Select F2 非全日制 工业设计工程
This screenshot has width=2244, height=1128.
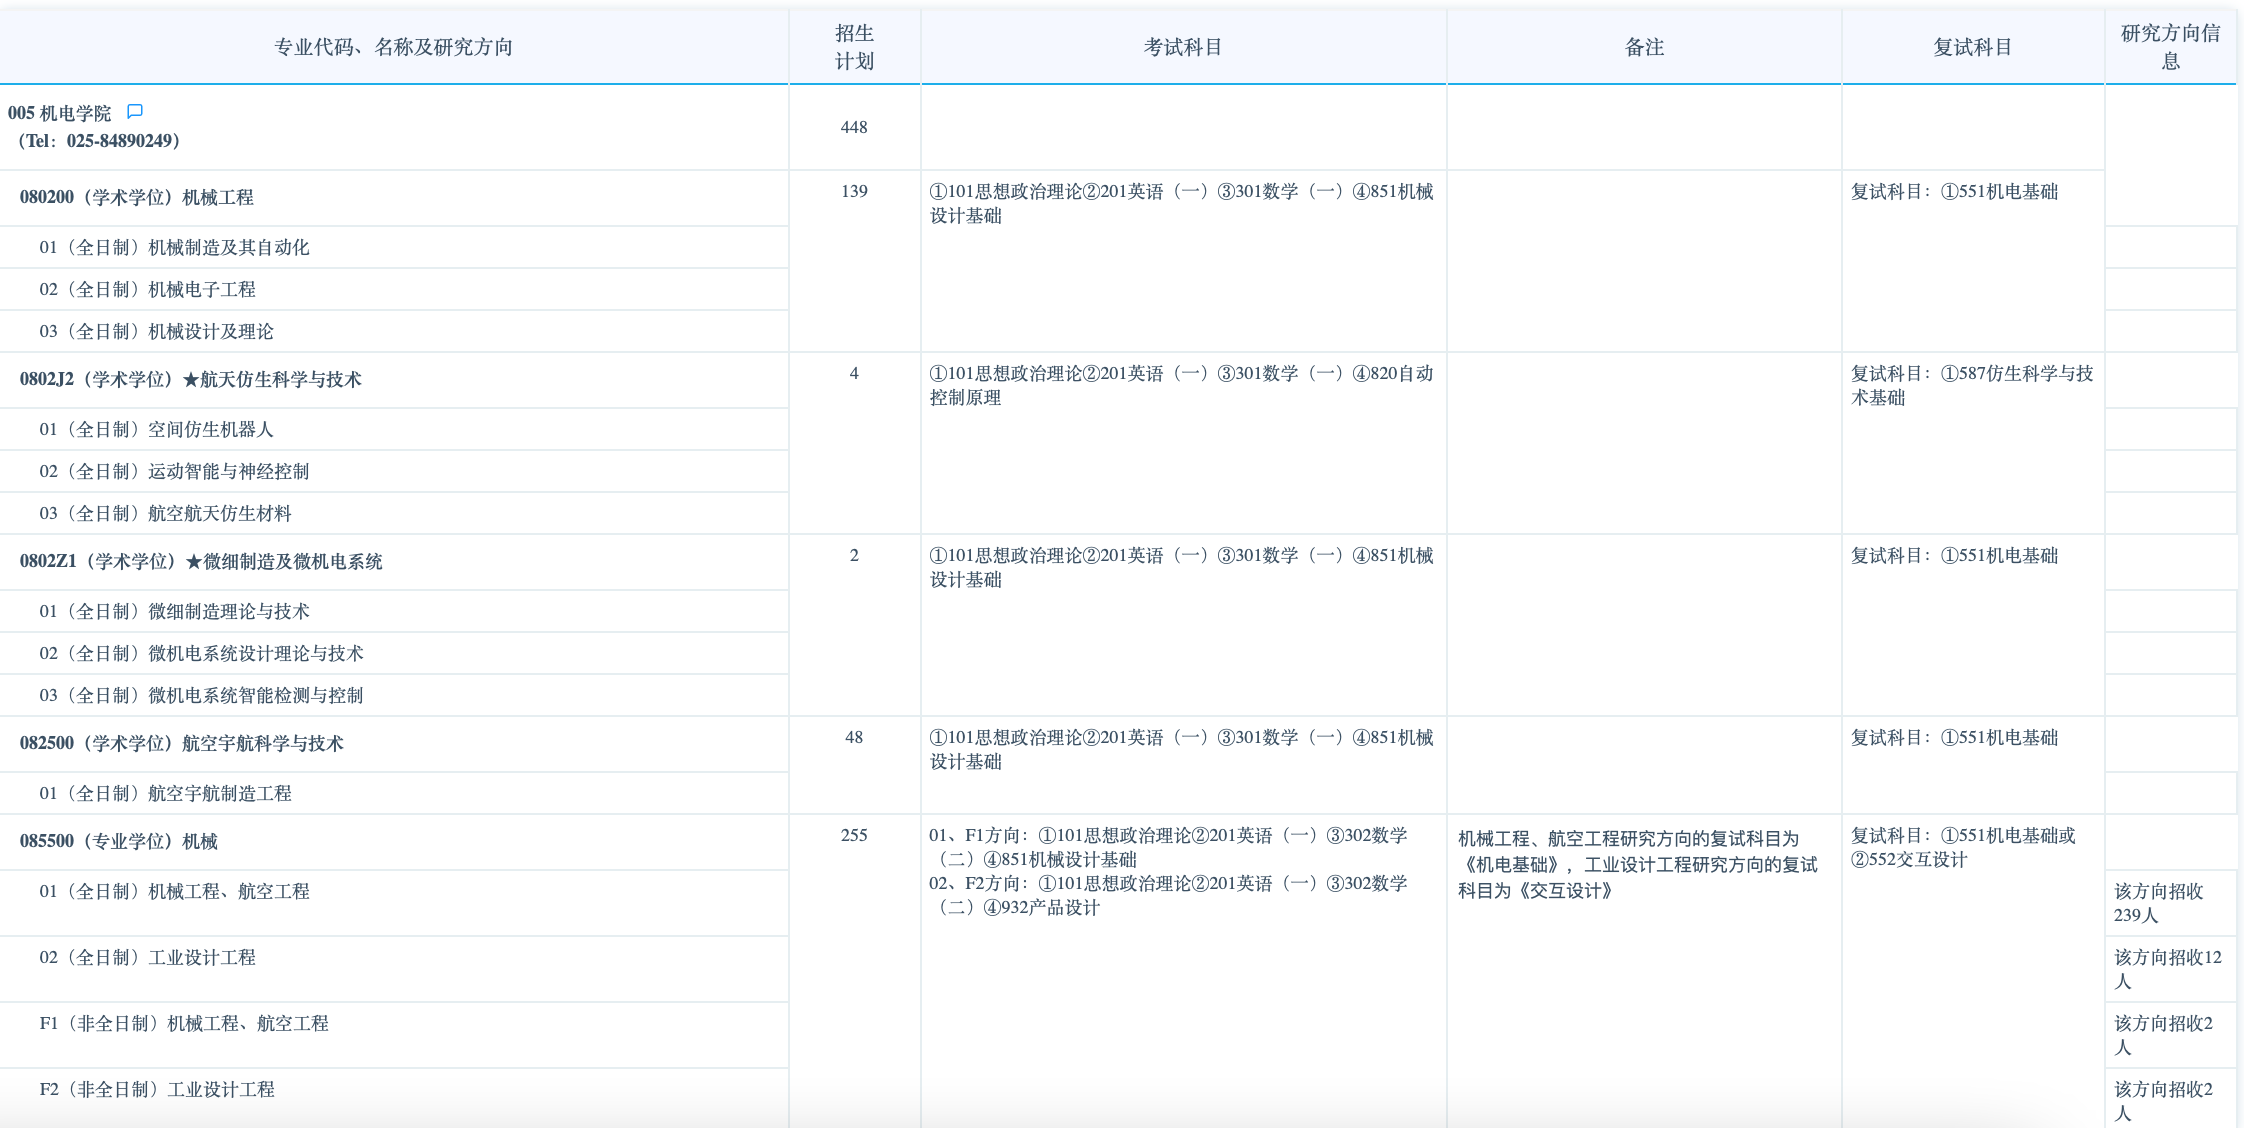point(158,1089)
